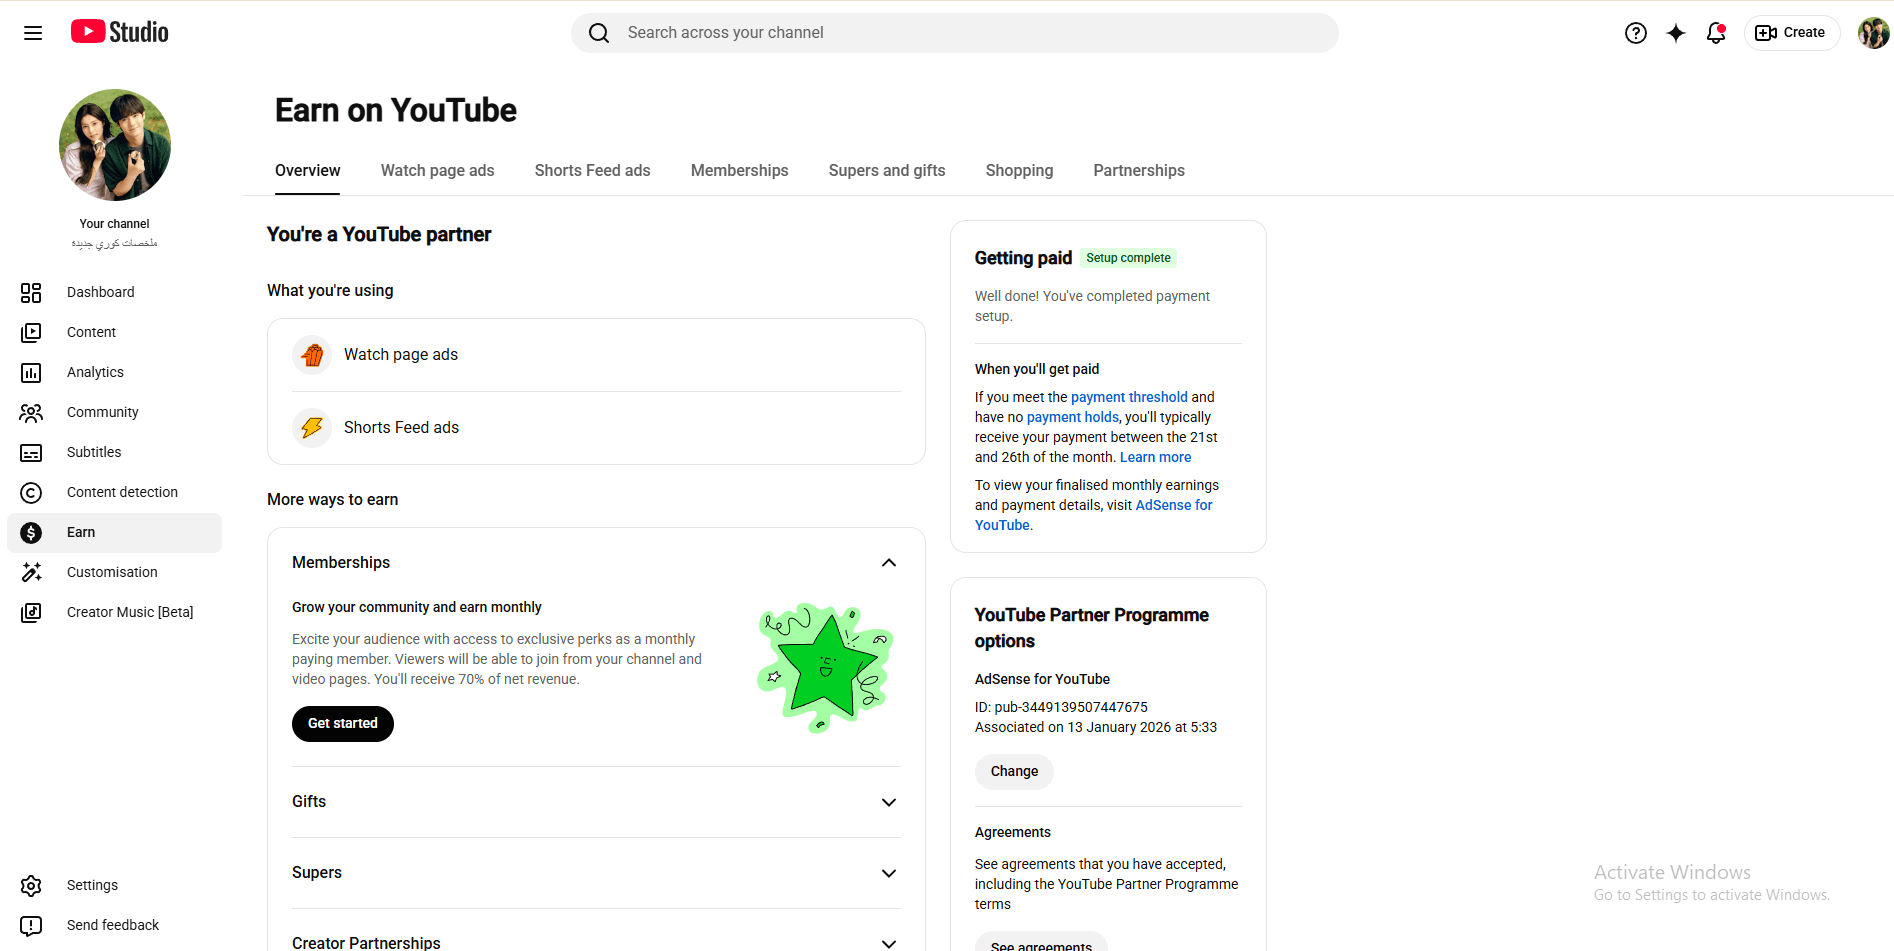Expand the Creator Partnerships section
1894x951 pixels.
889,943
